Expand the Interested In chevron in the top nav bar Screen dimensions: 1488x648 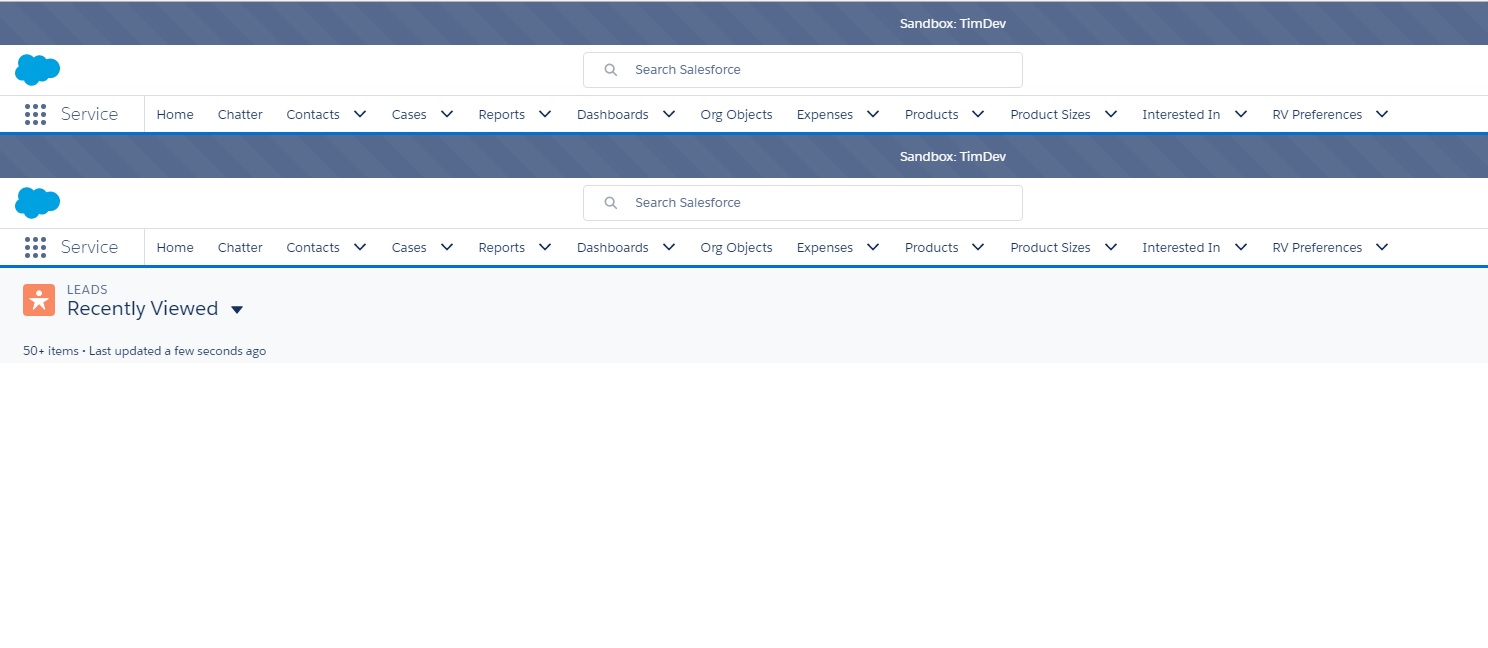(x=1241, y=114)
